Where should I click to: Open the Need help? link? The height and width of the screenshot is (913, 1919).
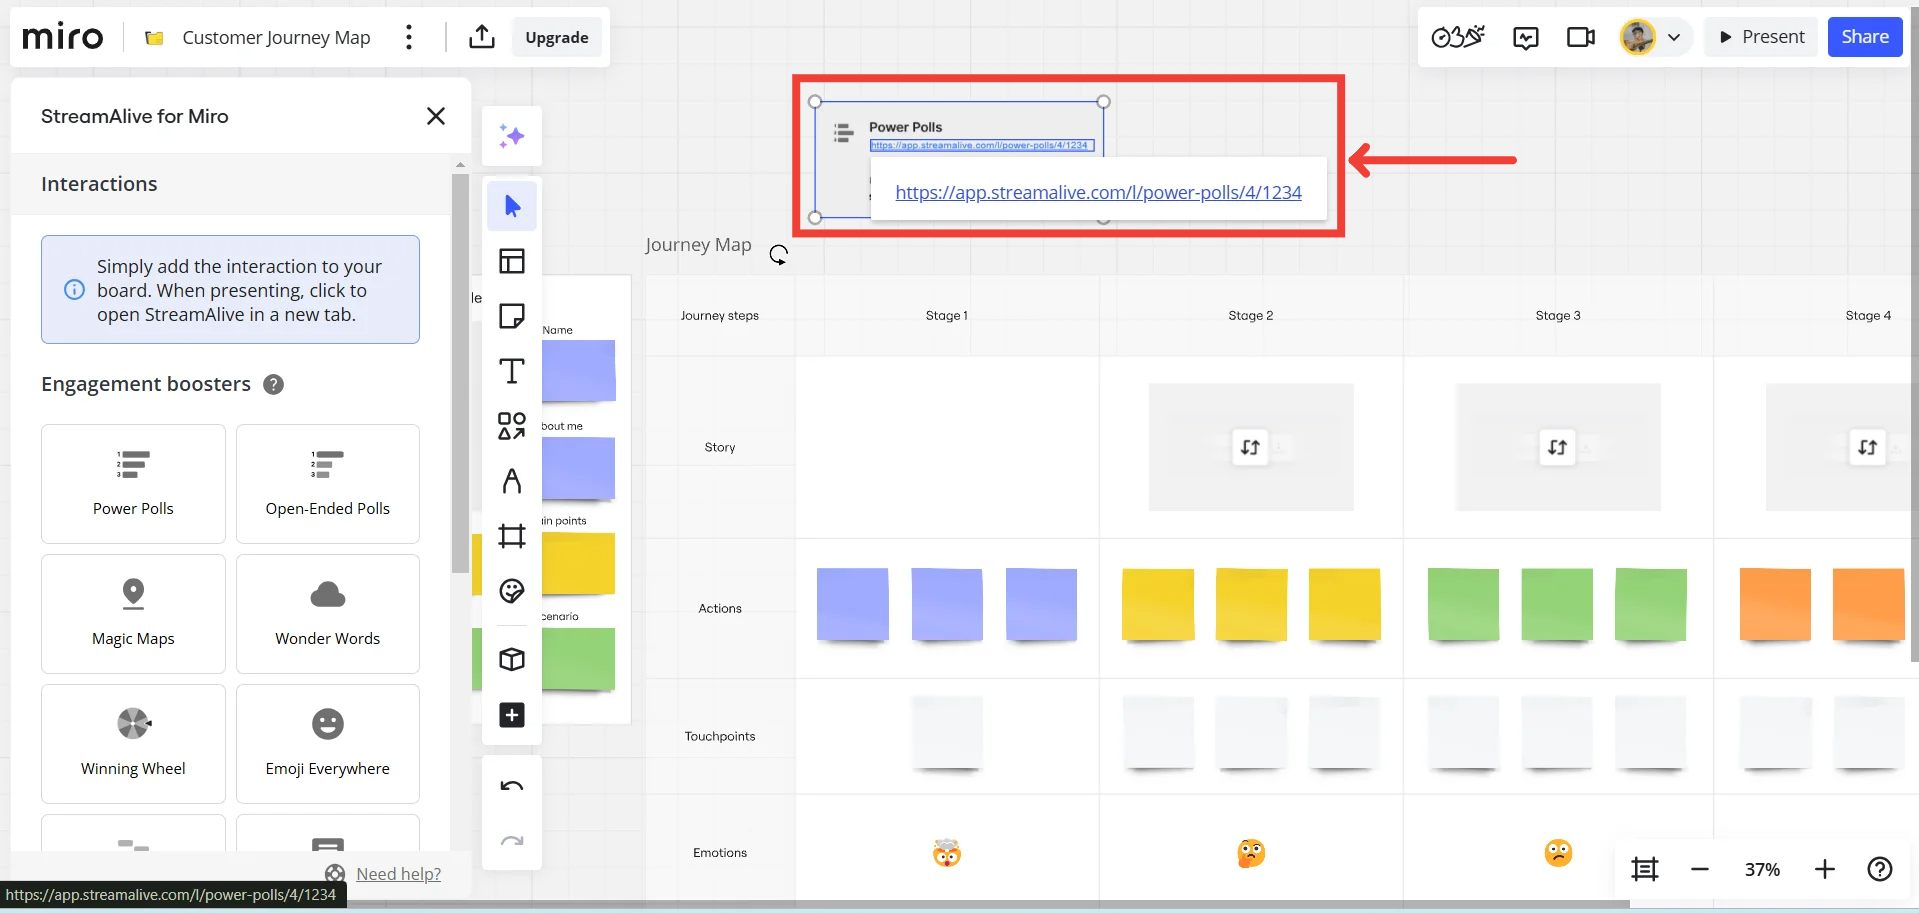point(398,874)
